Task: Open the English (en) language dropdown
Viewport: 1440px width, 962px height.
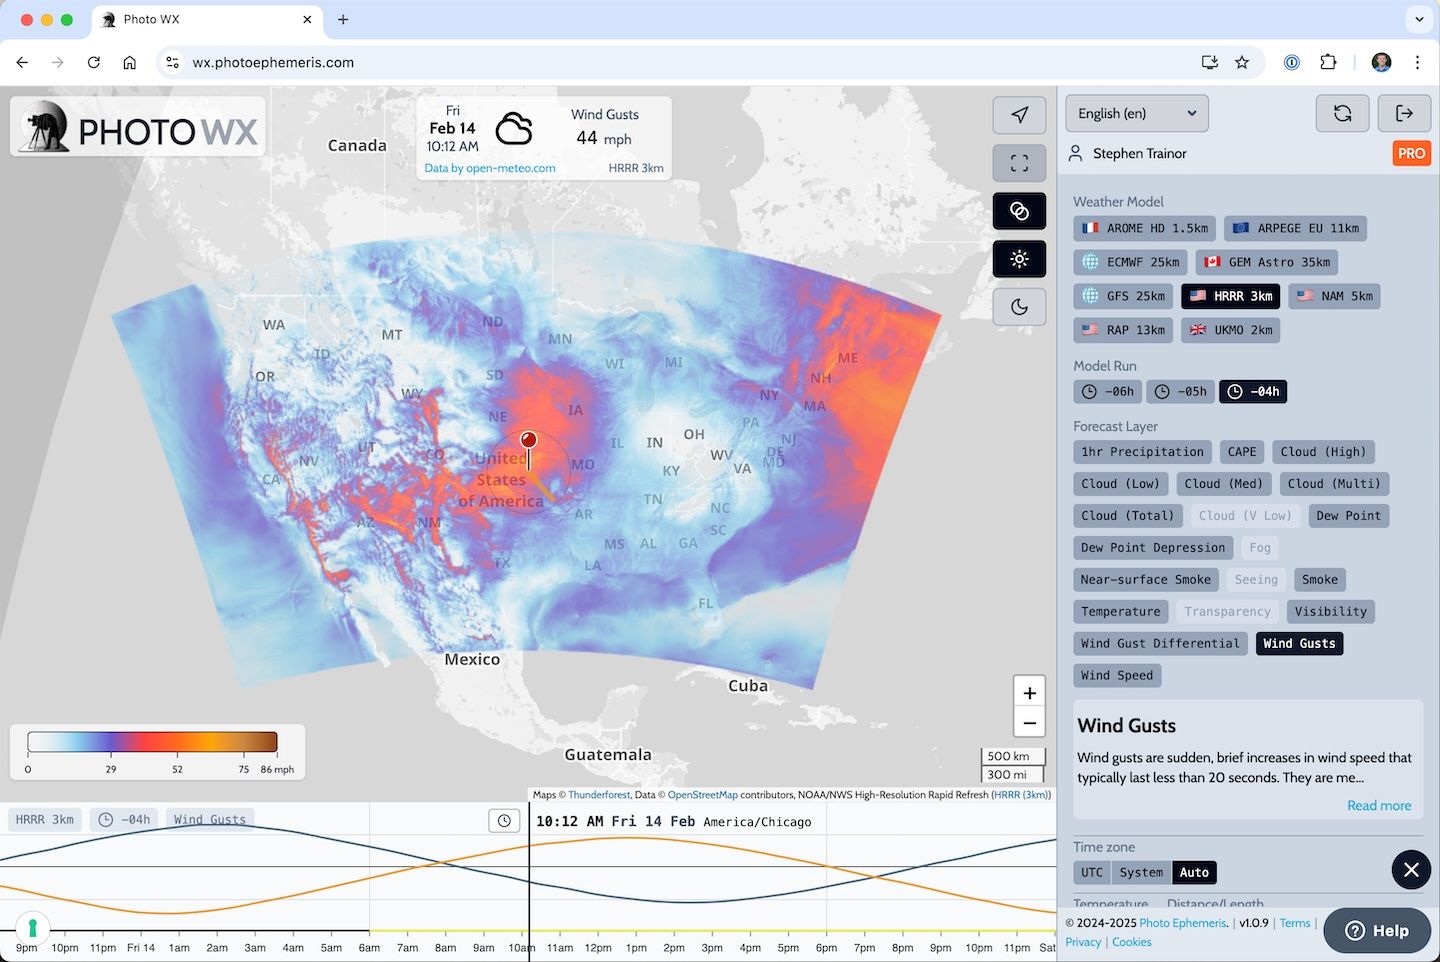Action: (1137, 113)
